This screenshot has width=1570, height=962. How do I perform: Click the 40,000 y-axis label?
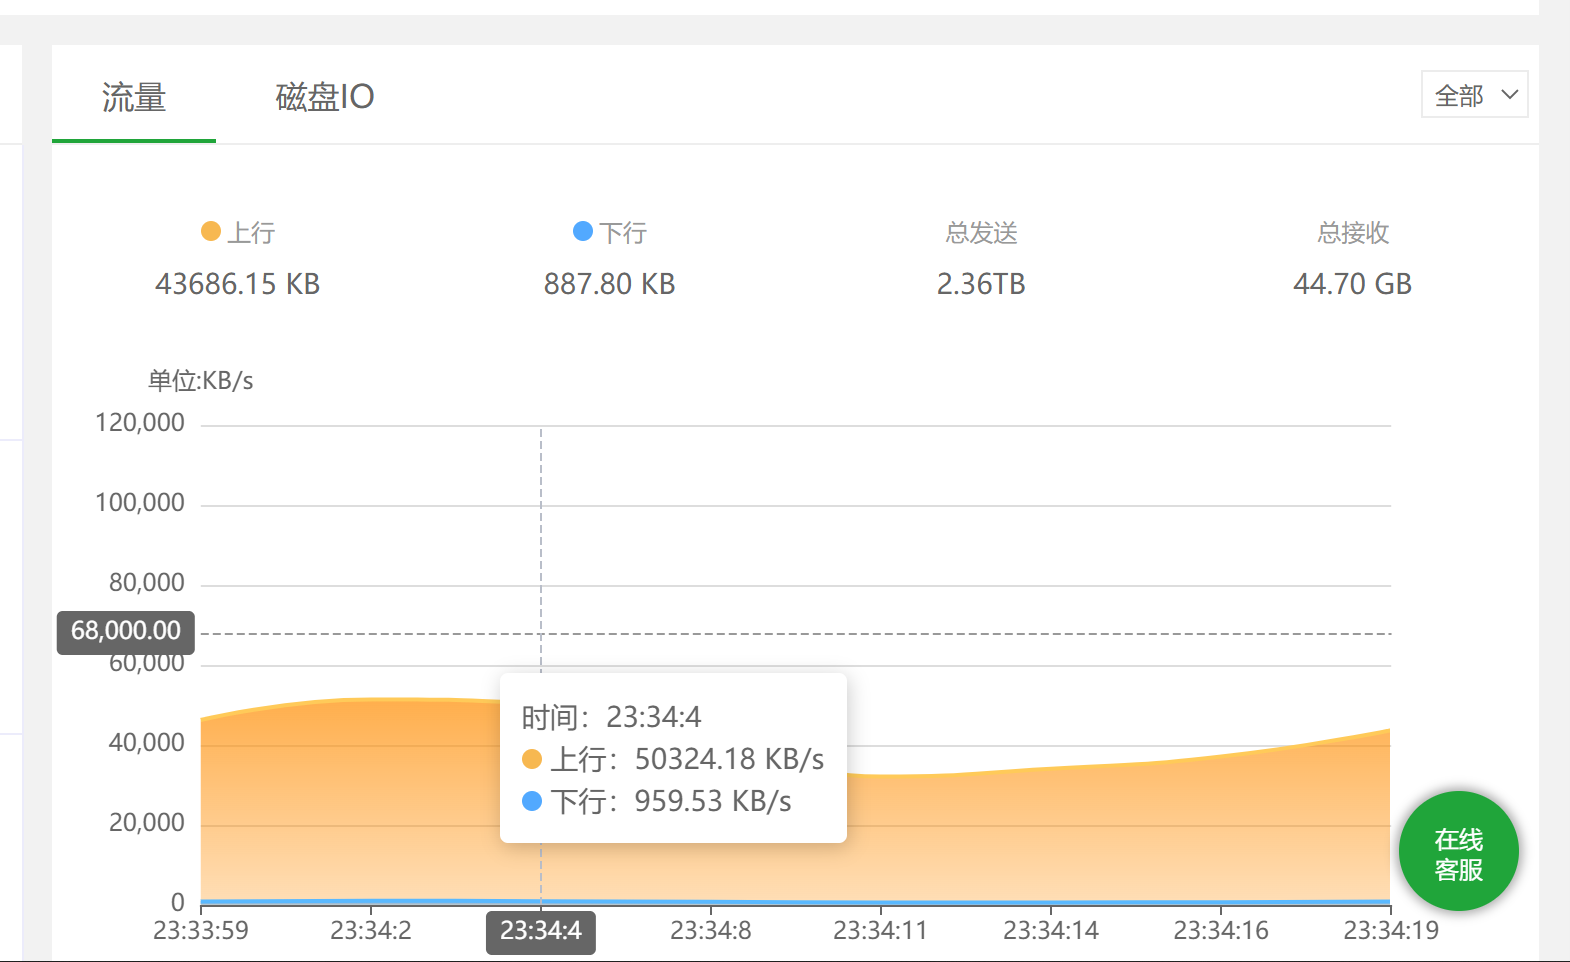[x=147, y=743]
